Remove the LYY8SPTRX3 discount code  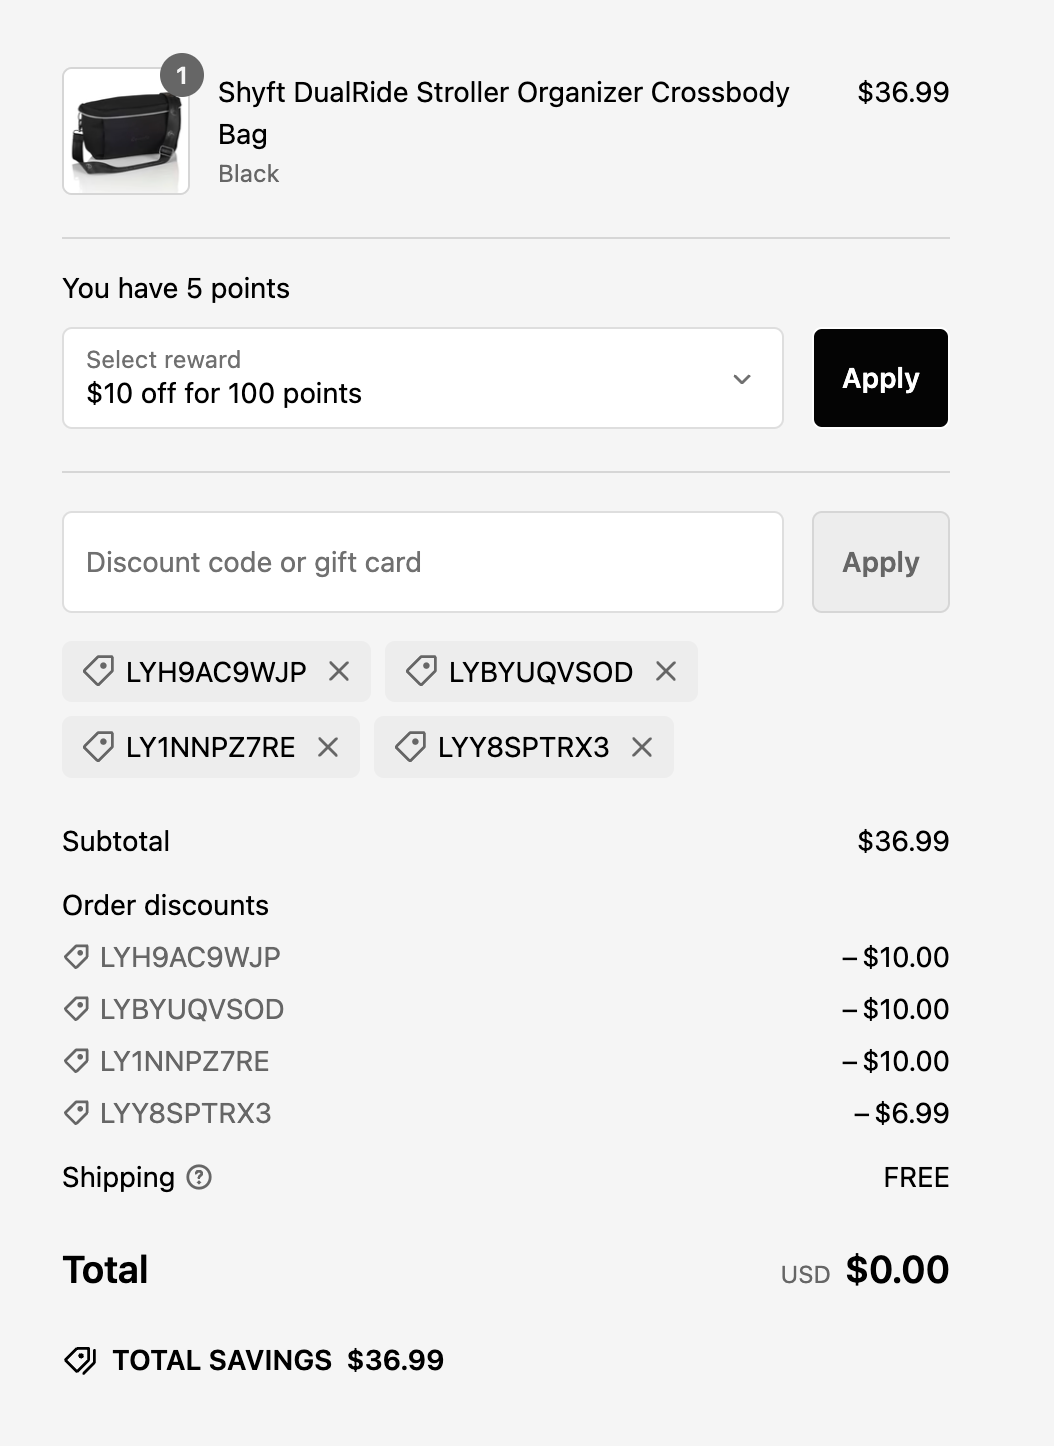[641, 747]
